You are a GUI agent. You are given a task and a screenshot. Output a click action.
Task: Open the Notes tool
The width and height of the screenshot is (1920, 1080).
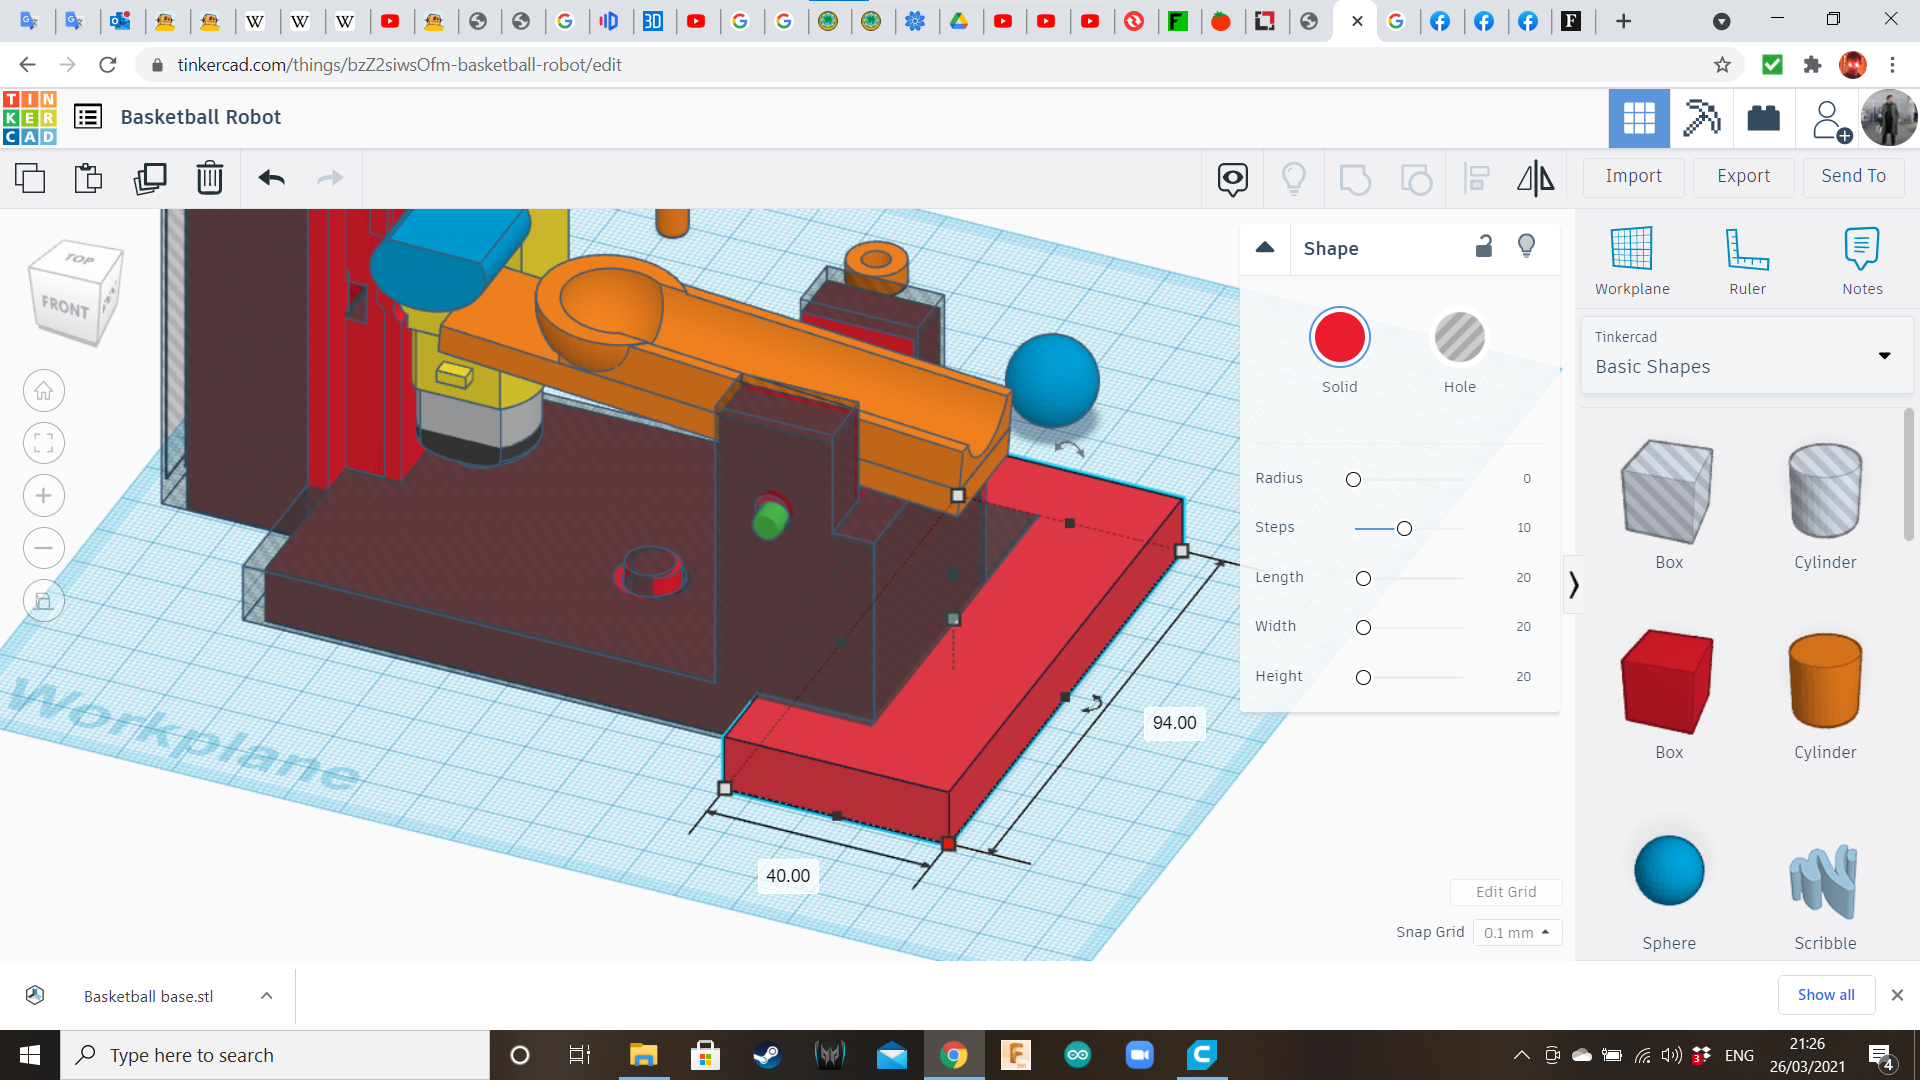pyautogui.click(x=1861, y=258)
